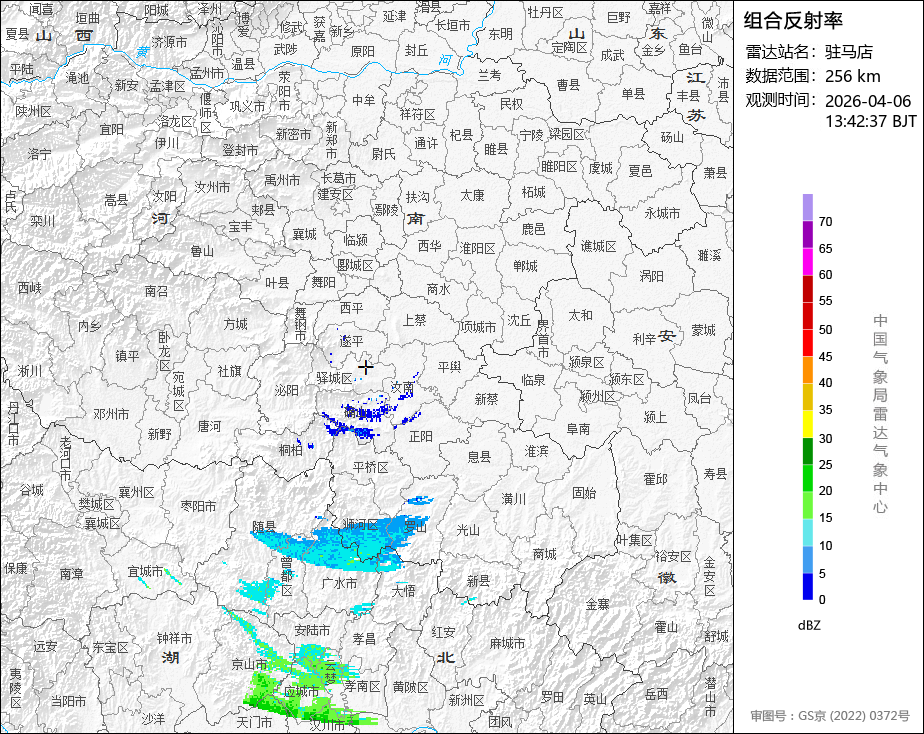Click the 桐柏 county label
The width and height of the screenshot is (924, 734).
coord(291,450)
